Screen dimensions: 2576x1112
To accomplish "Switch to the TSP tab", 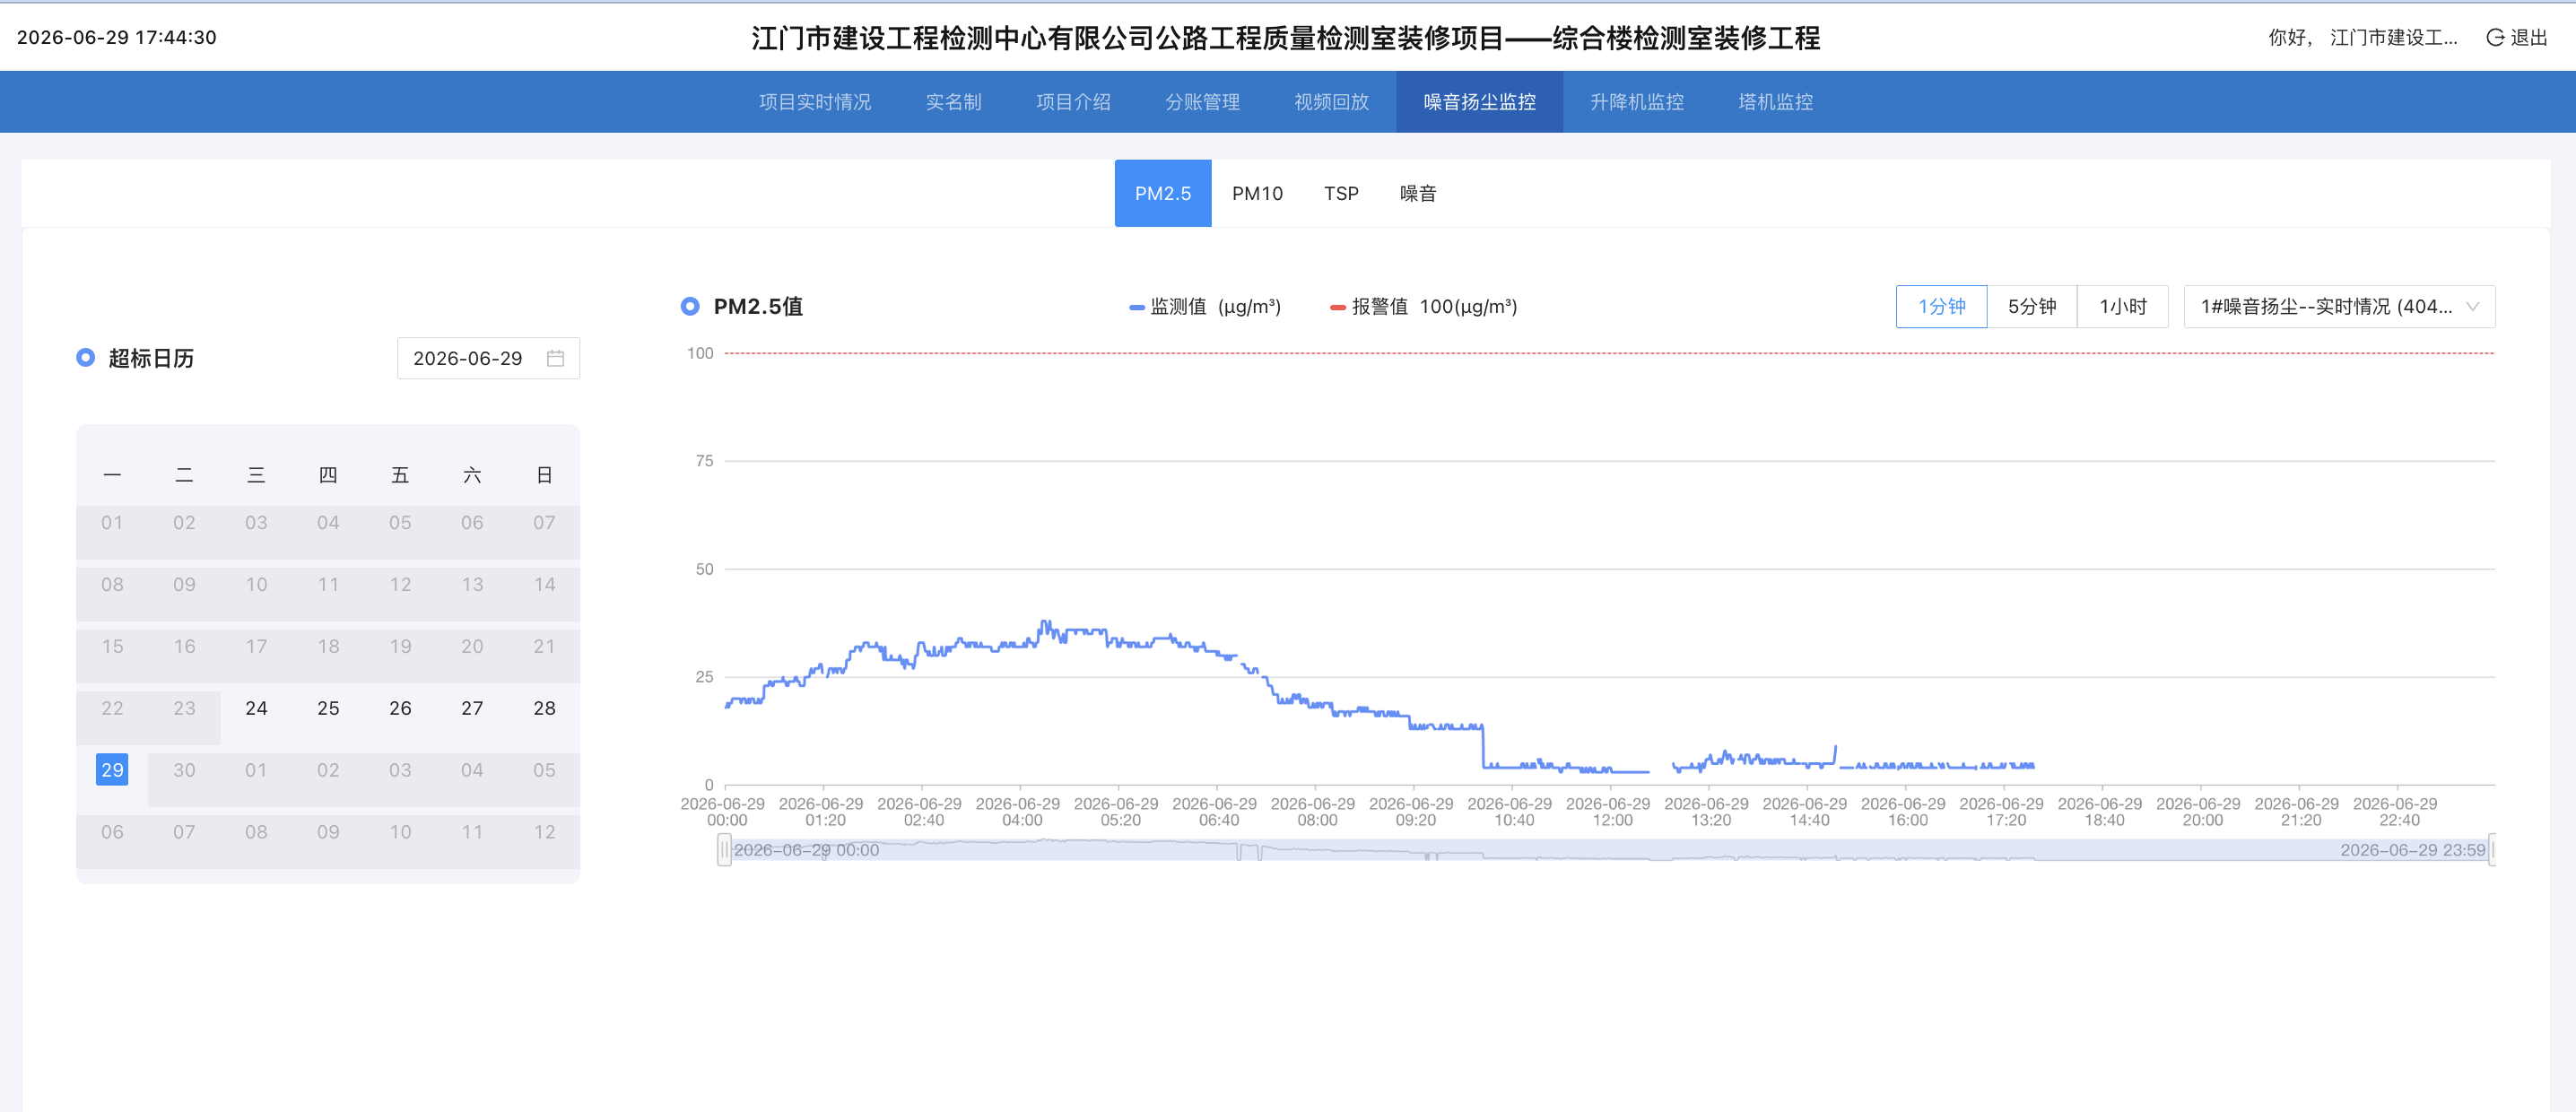I will click(1341, 193).
